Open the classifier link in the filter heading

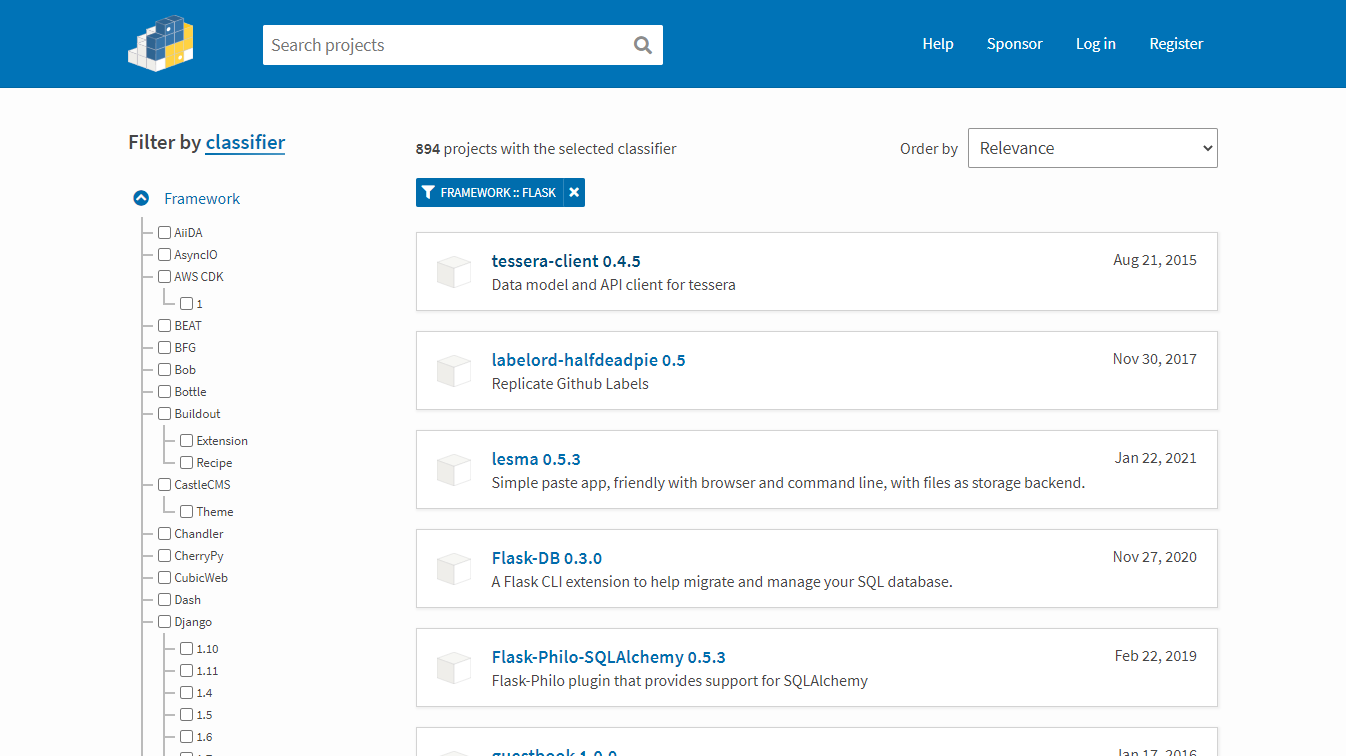pos(245,142)
